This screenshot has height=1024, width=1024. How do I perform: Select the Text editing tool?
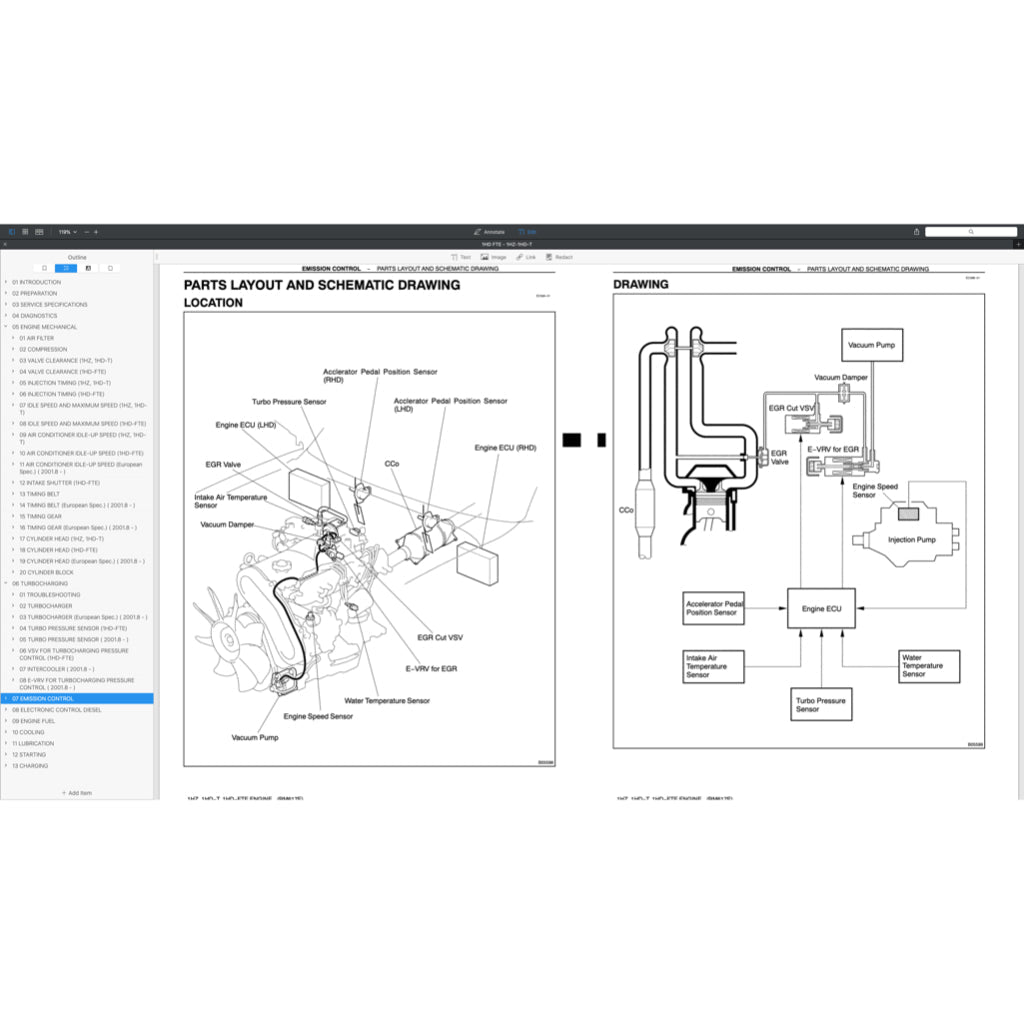(x=460, y=257)
